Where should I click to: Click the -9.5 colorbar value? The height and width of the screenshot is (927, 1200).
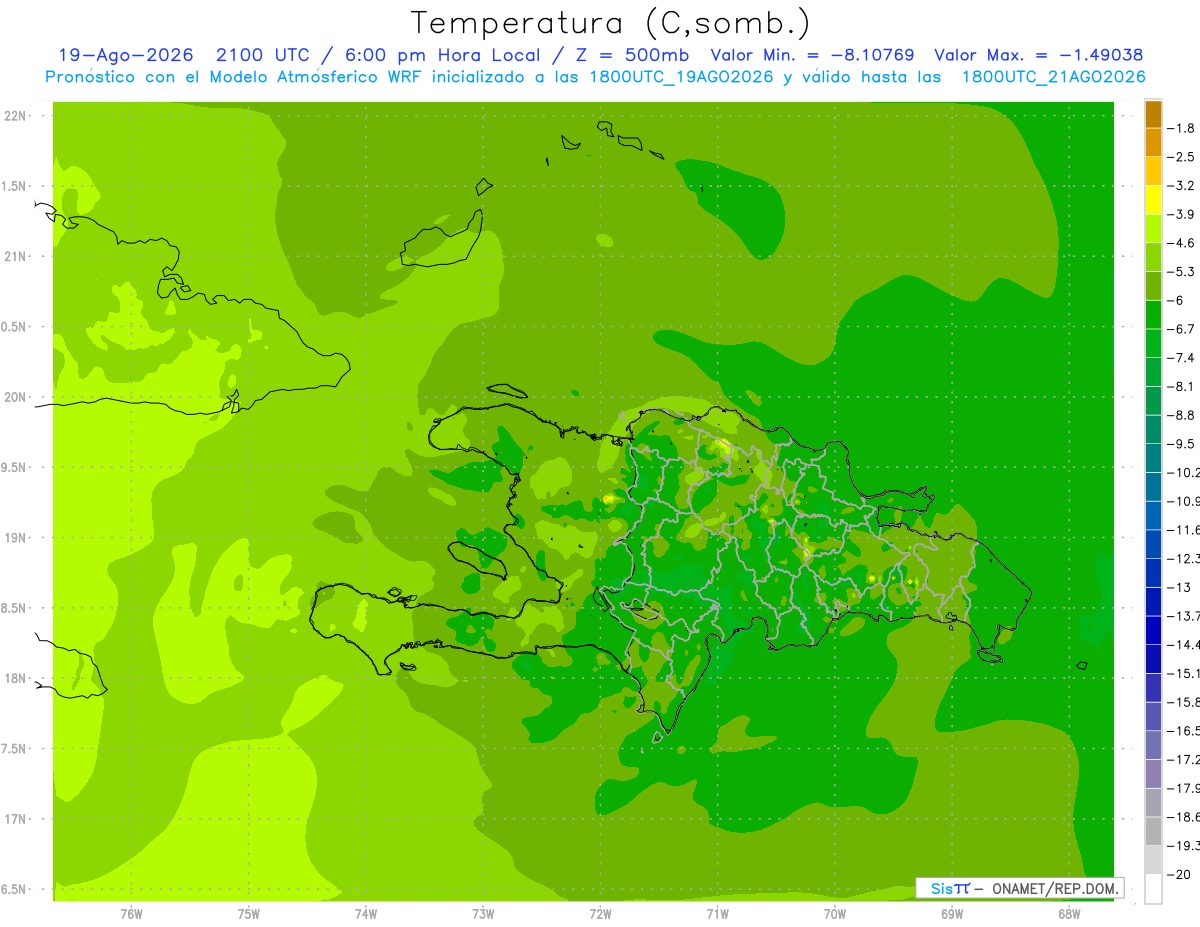coord(1182,444)
